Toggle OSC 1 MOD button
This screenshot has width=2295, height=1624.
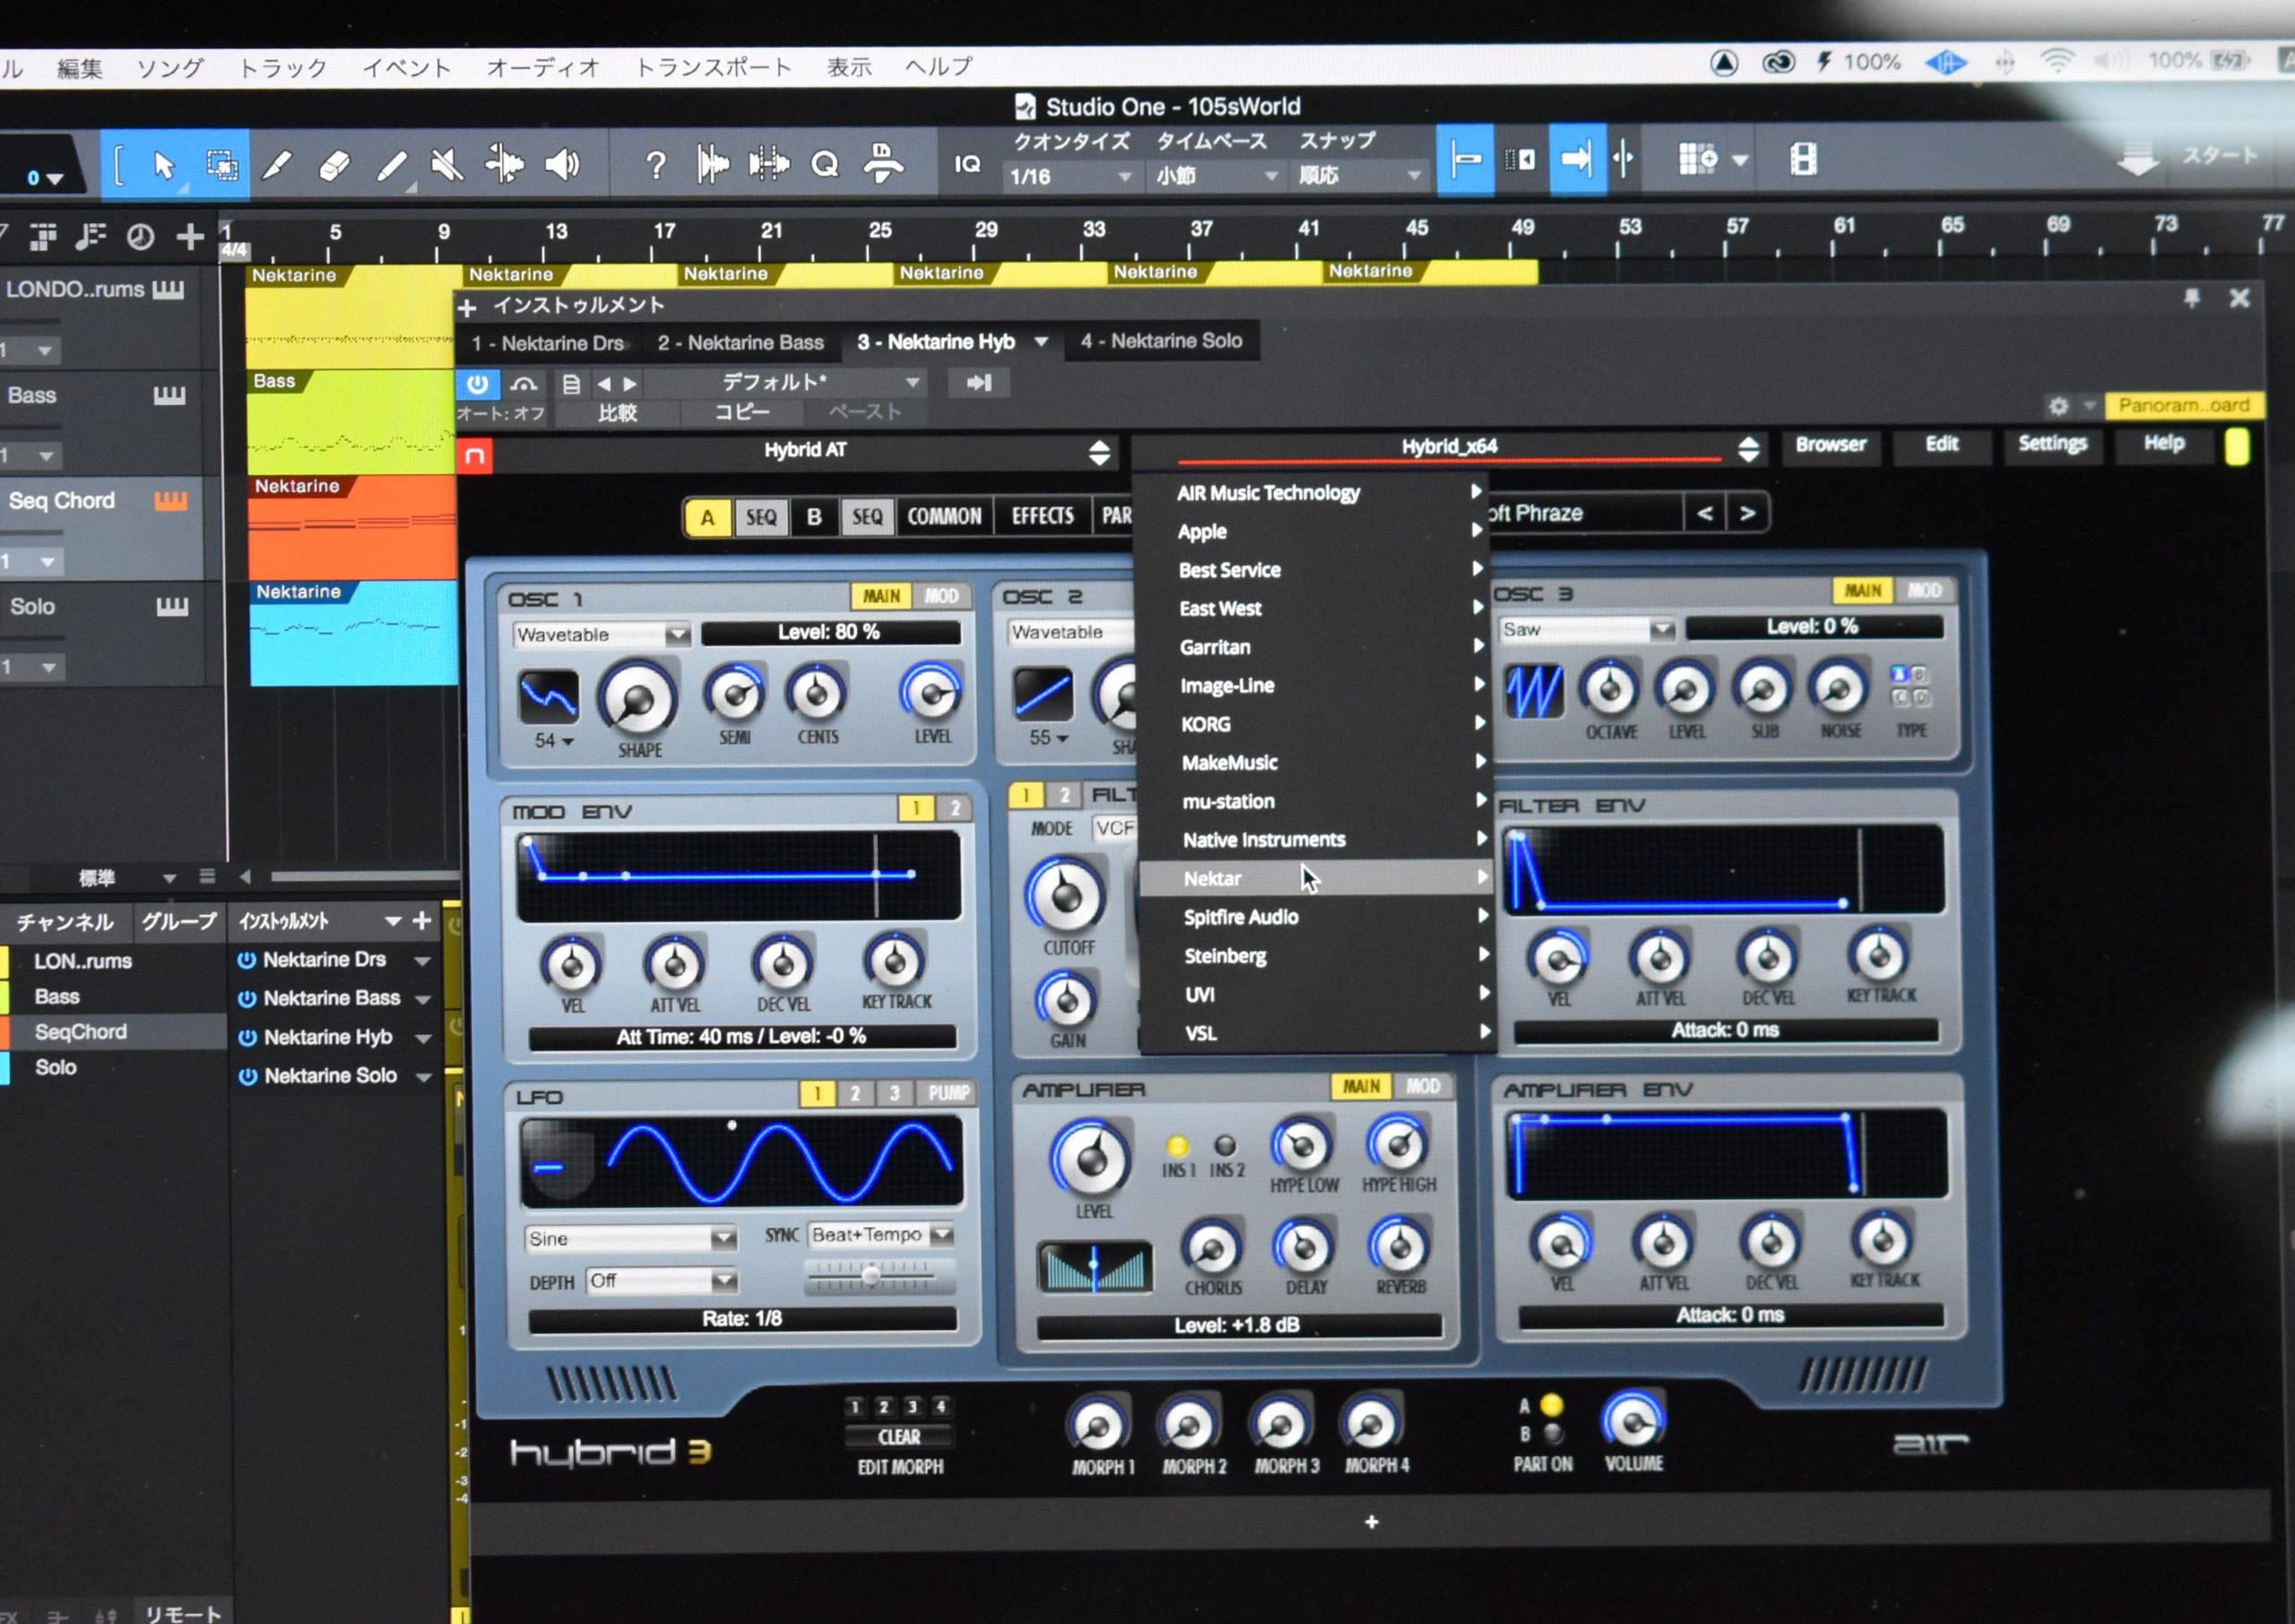coord(941,596)
